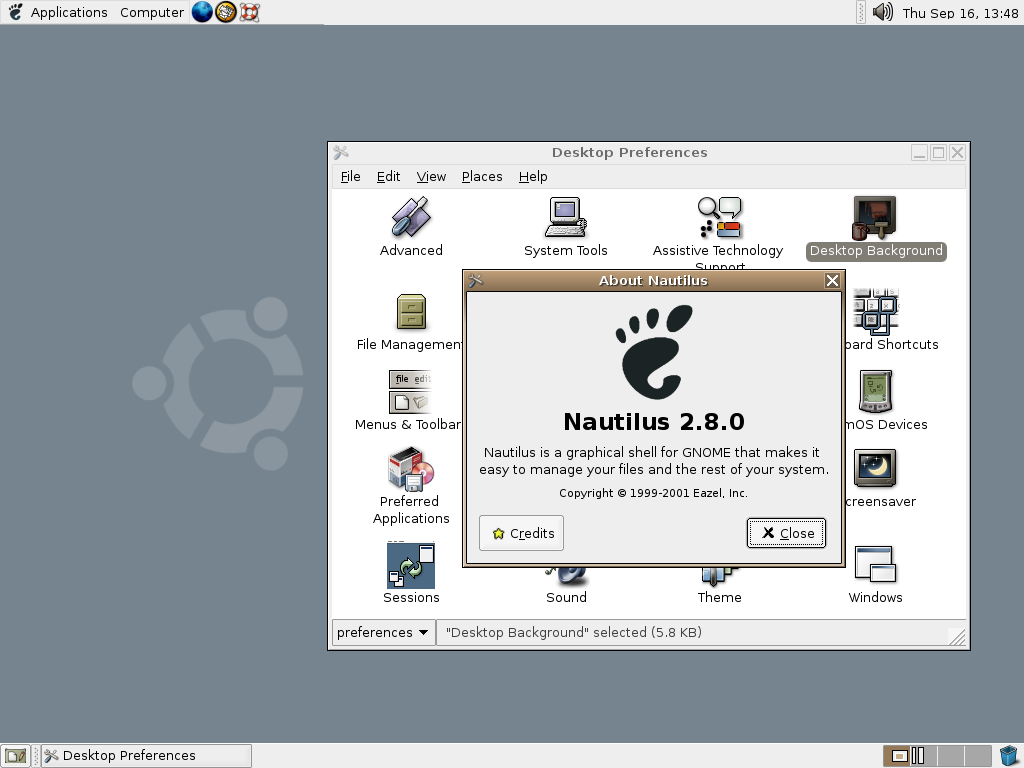Click the Close button in About dialog

(x=786, y=533)
